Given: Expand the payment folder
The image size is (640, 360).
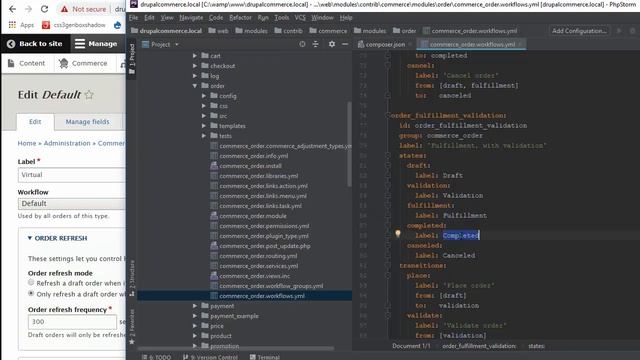Looking at the screenshot, I should point(195,306).
